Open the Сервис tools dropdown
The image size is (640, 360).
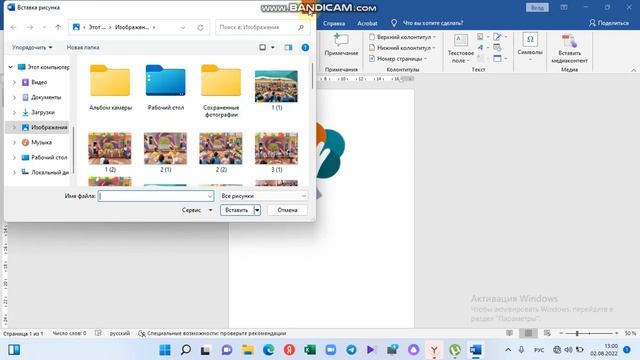point(197,210)
